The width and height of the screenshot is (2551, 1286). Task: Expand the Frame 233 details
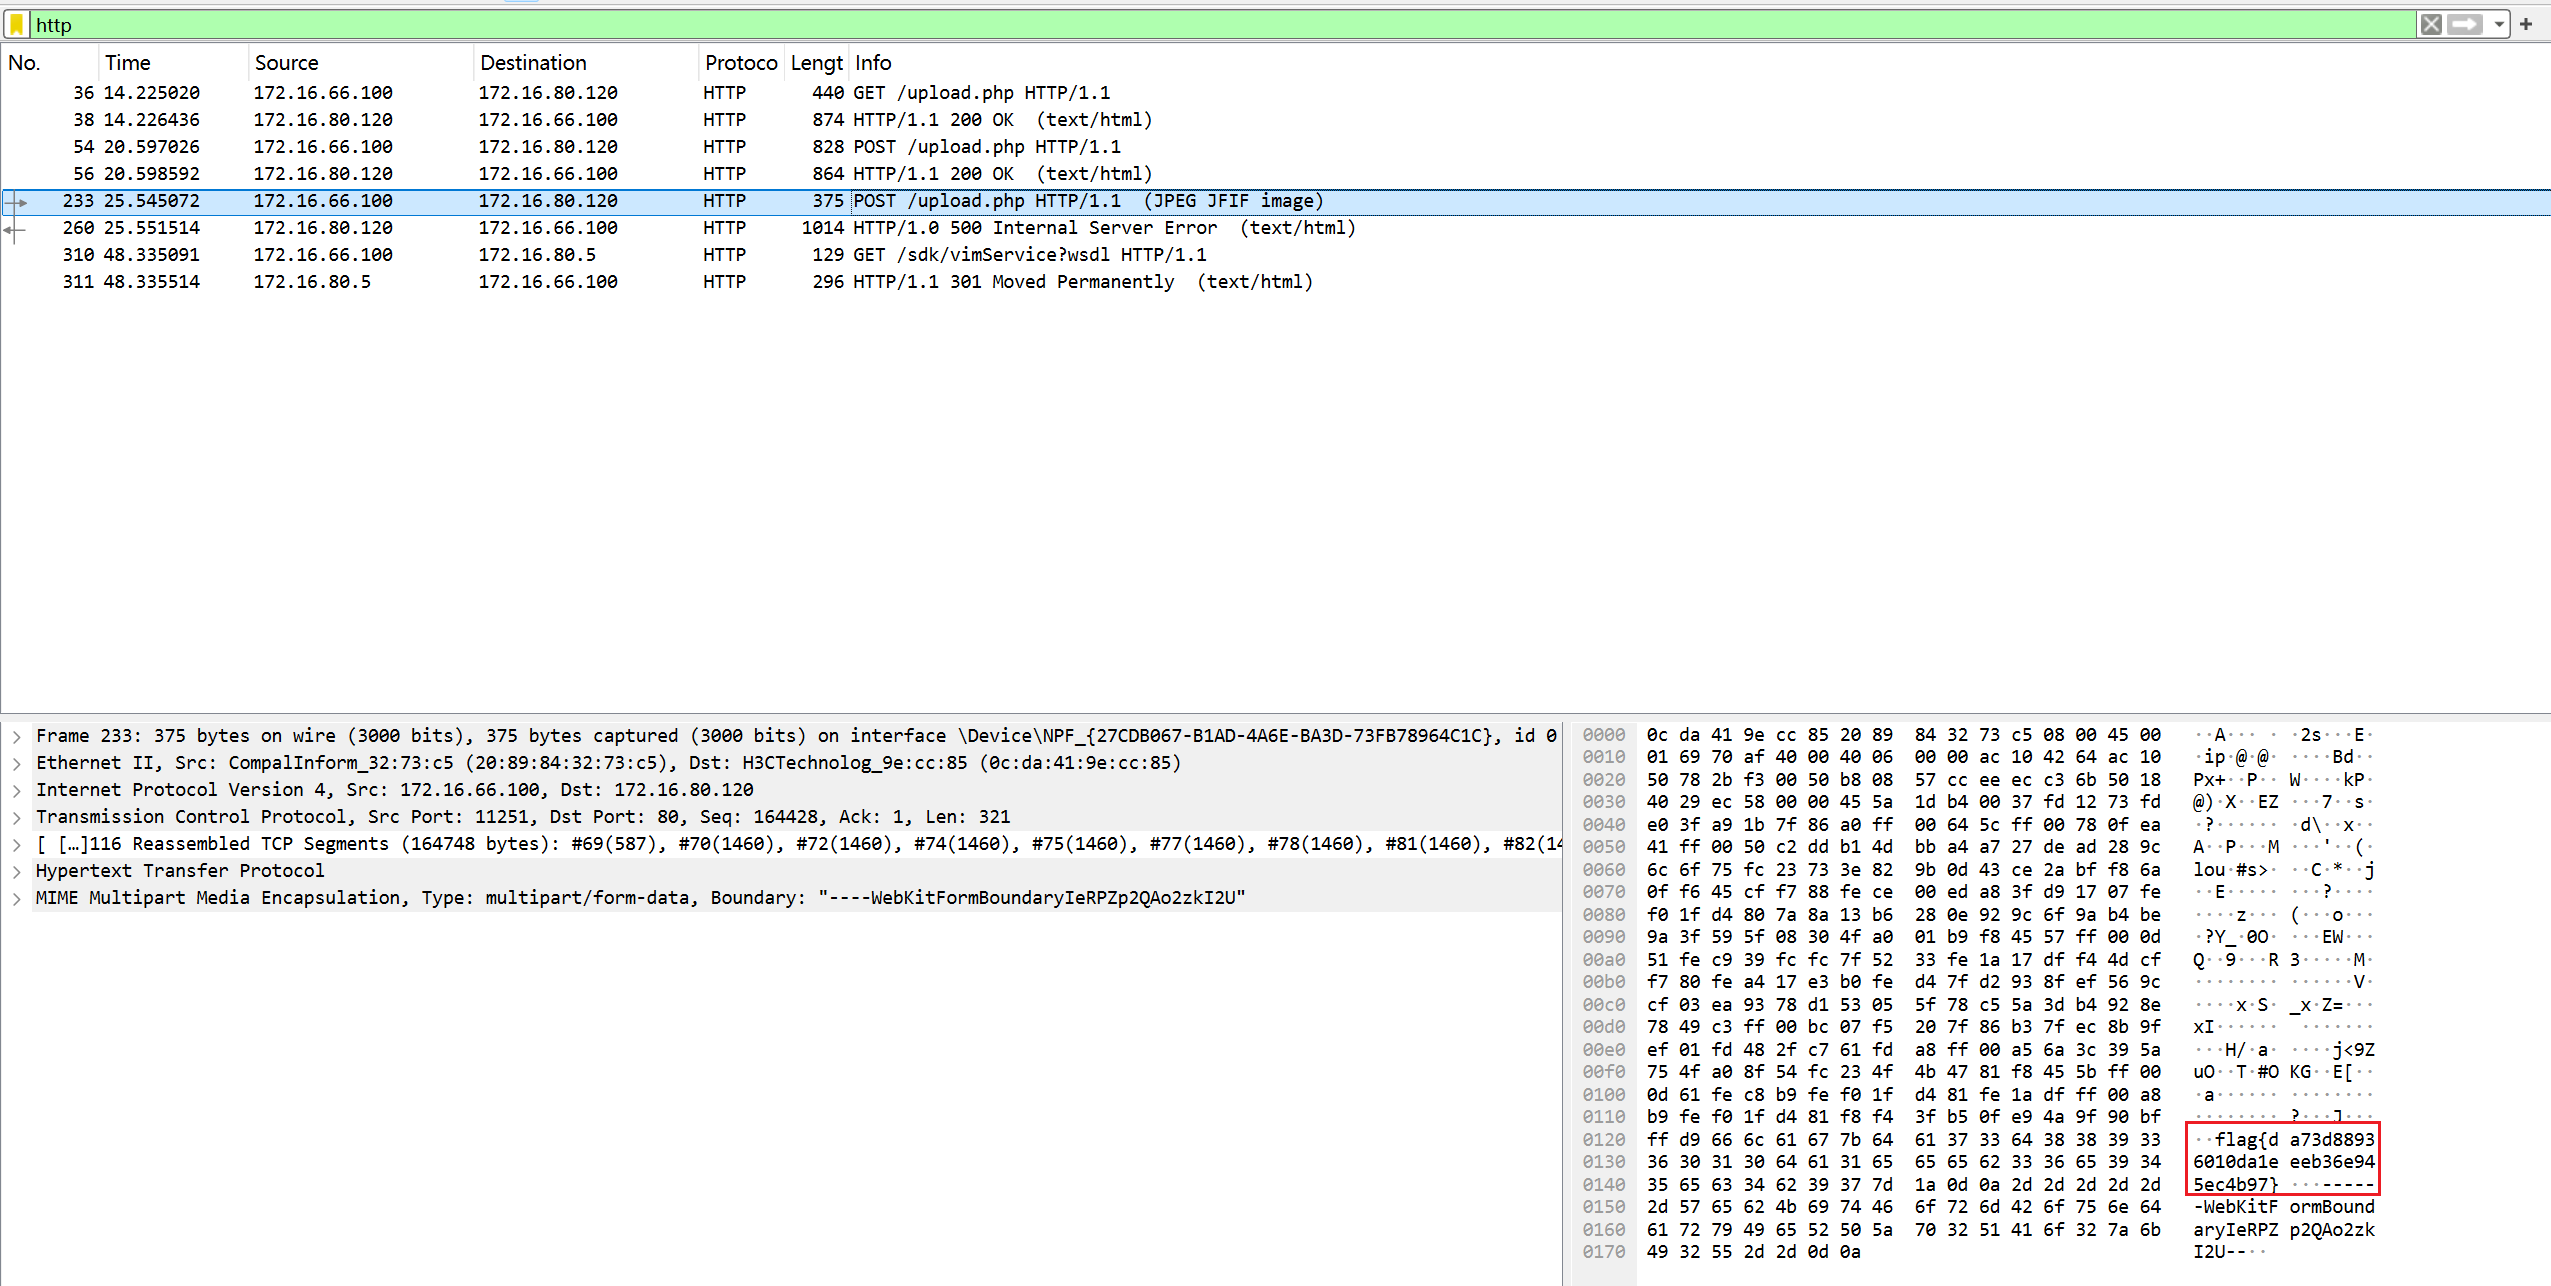tap(17, 736)
